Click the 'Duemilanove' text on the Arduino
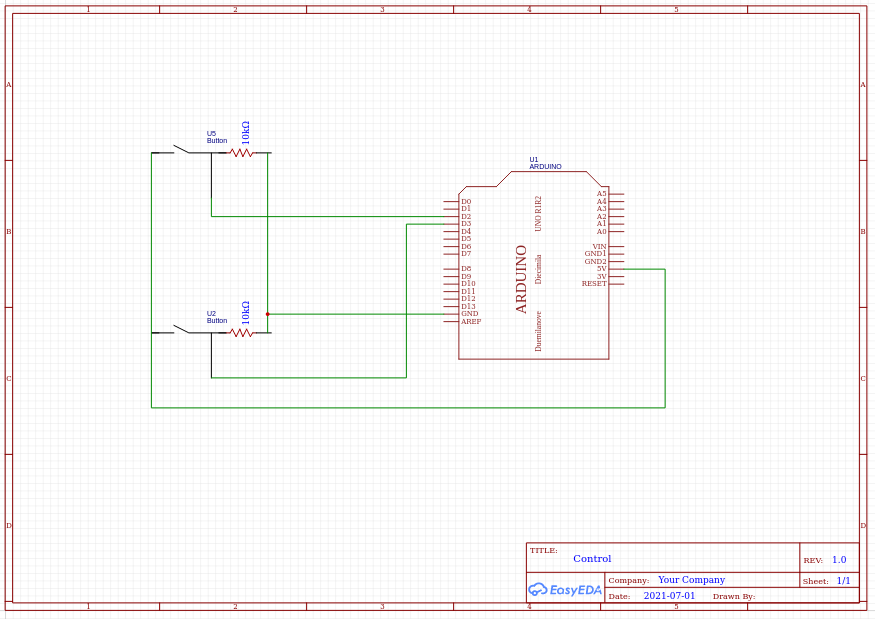Viewport: 875px width, 619px height. (x=538, y=331)
